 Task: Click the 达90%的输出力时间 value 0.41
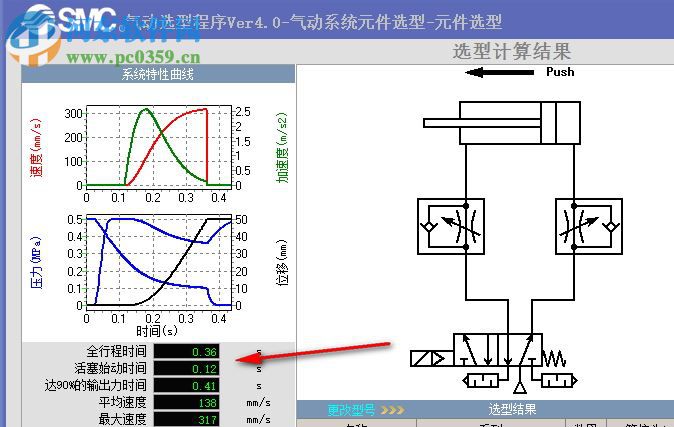coord(186,386)
